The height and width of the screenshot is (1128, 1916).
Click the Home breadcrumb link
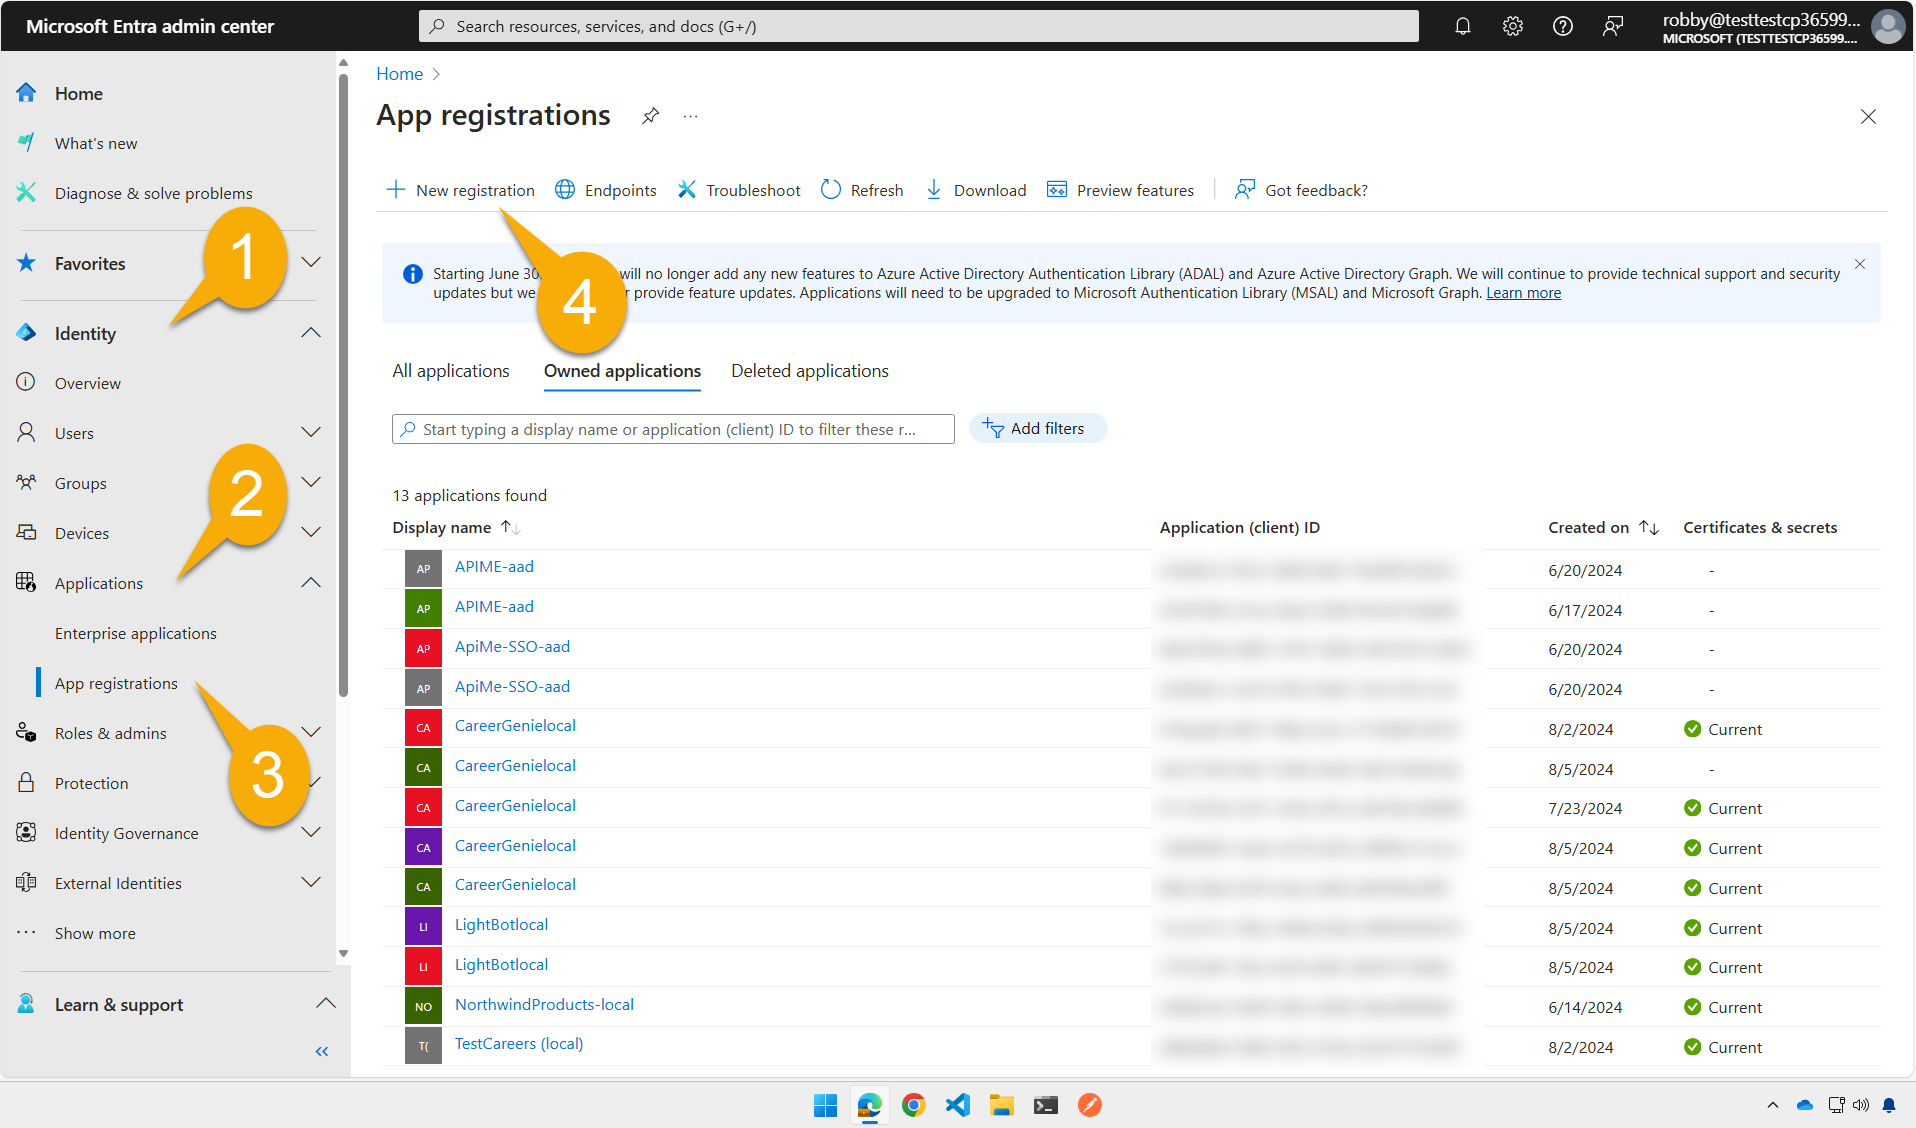click(399, 74)
